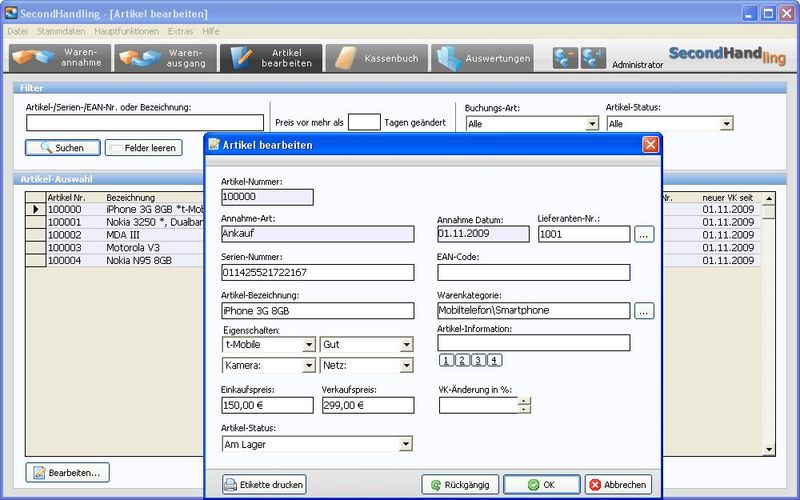Click the Rückgängig undo button
The image size is (800, 500).
point(460,484)
